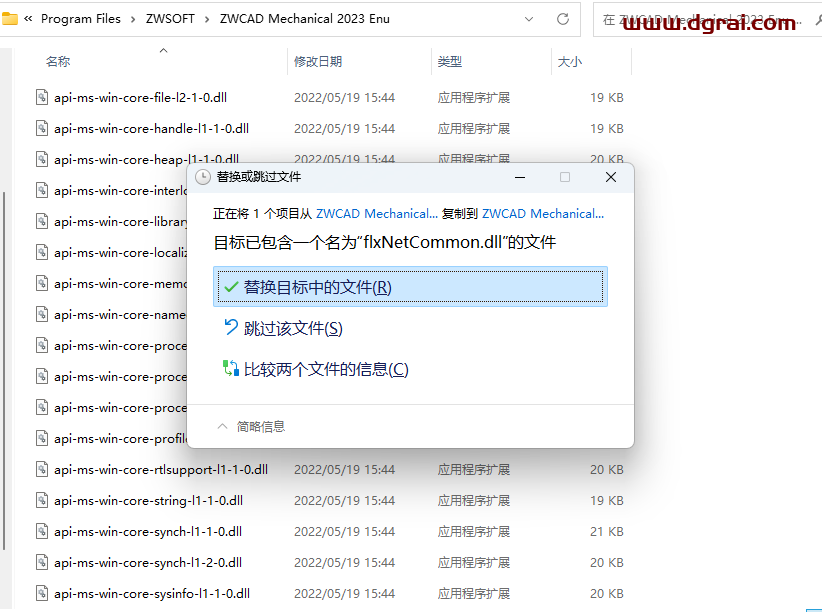Collapse details with 简略信息 toggle
822x612 pixels.
[251, 426]
